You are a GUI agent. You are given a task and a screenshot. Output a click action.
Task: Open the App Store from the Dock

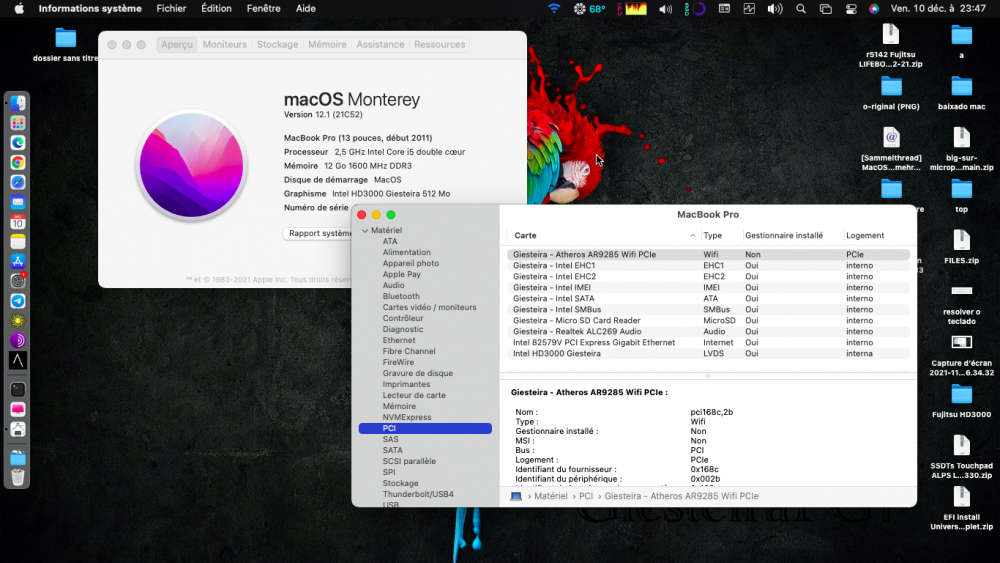18,261
